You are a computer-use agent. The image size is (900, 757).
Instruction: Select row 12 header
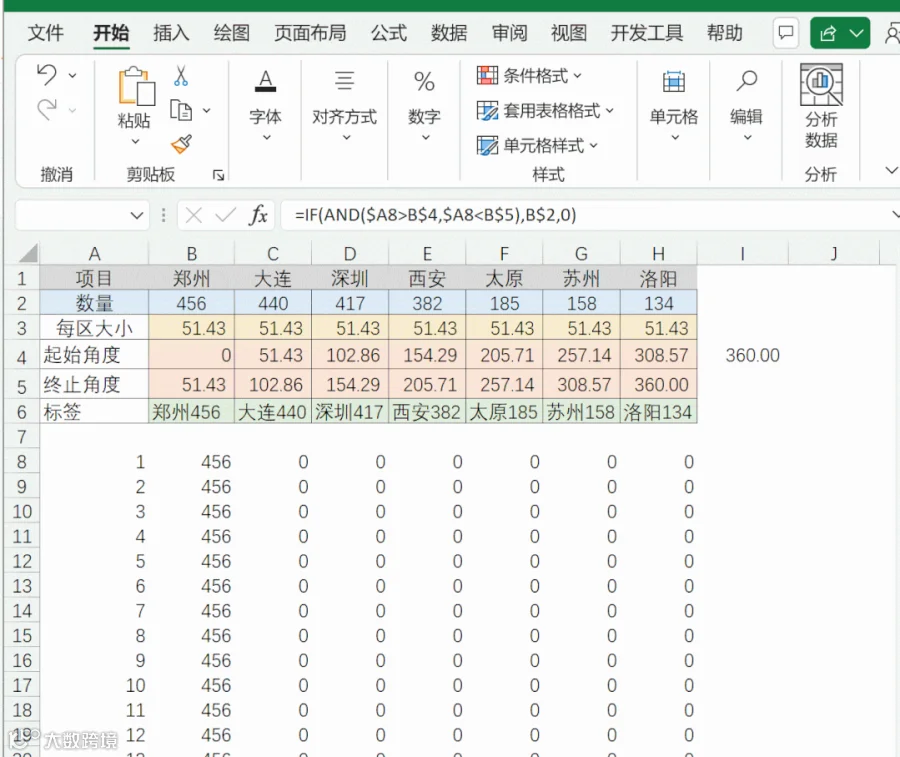(22, 561)
